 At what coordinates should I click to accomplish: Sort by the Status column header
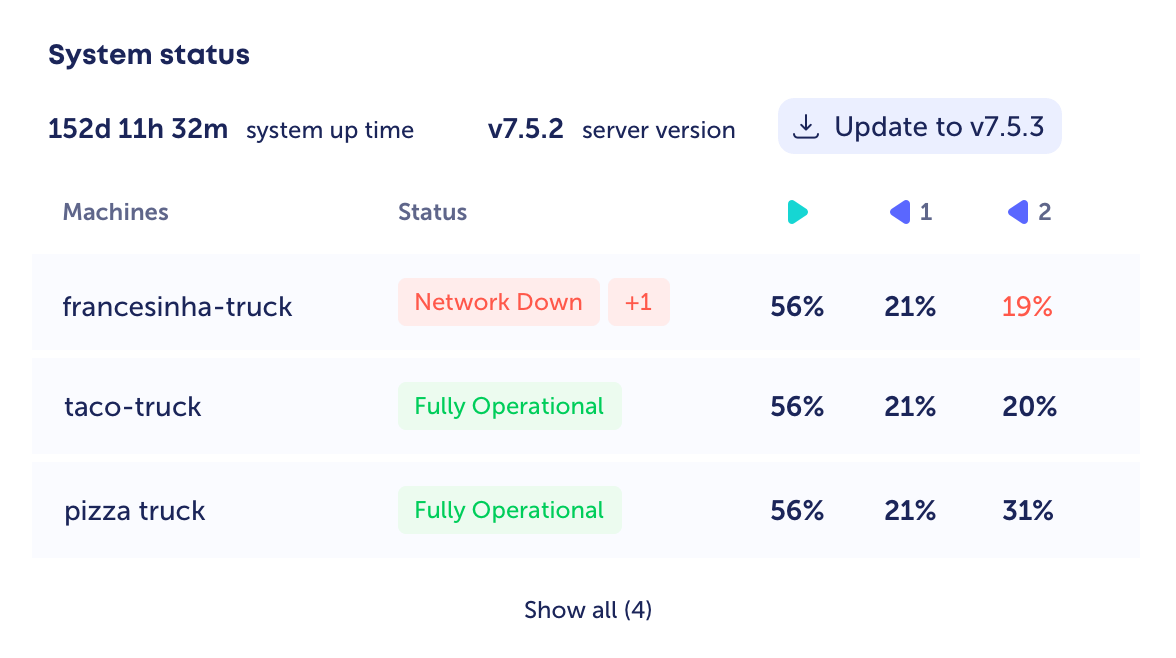click(432, 212)
